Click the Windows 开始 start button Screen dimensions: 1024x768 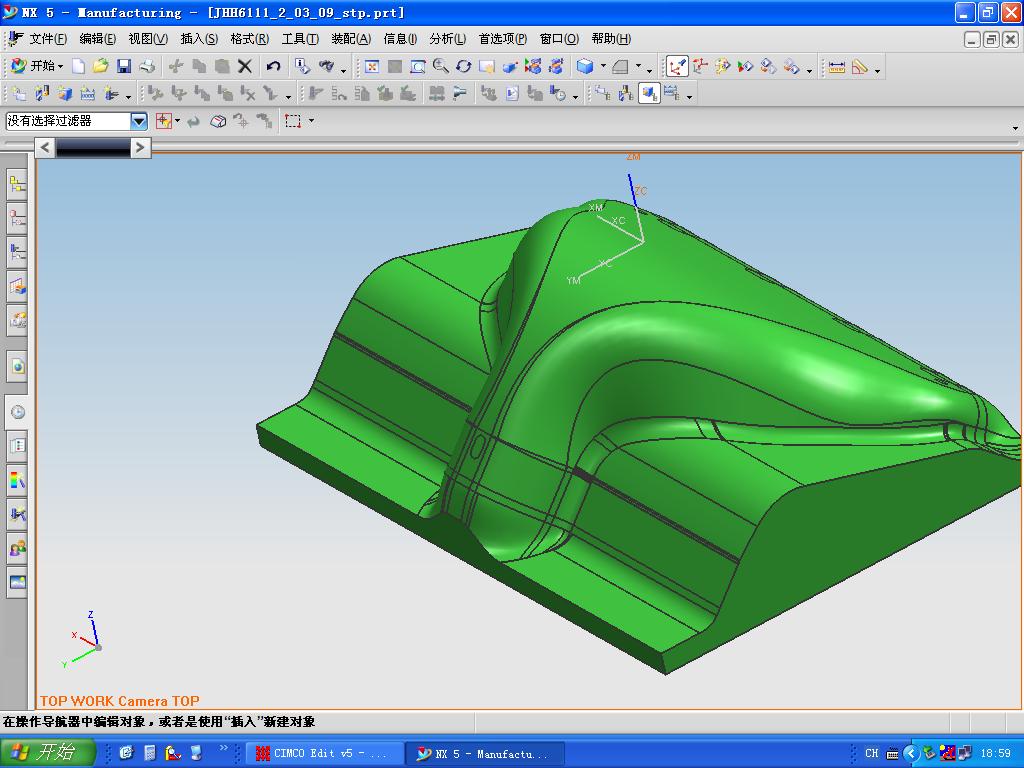pos(48,752)
